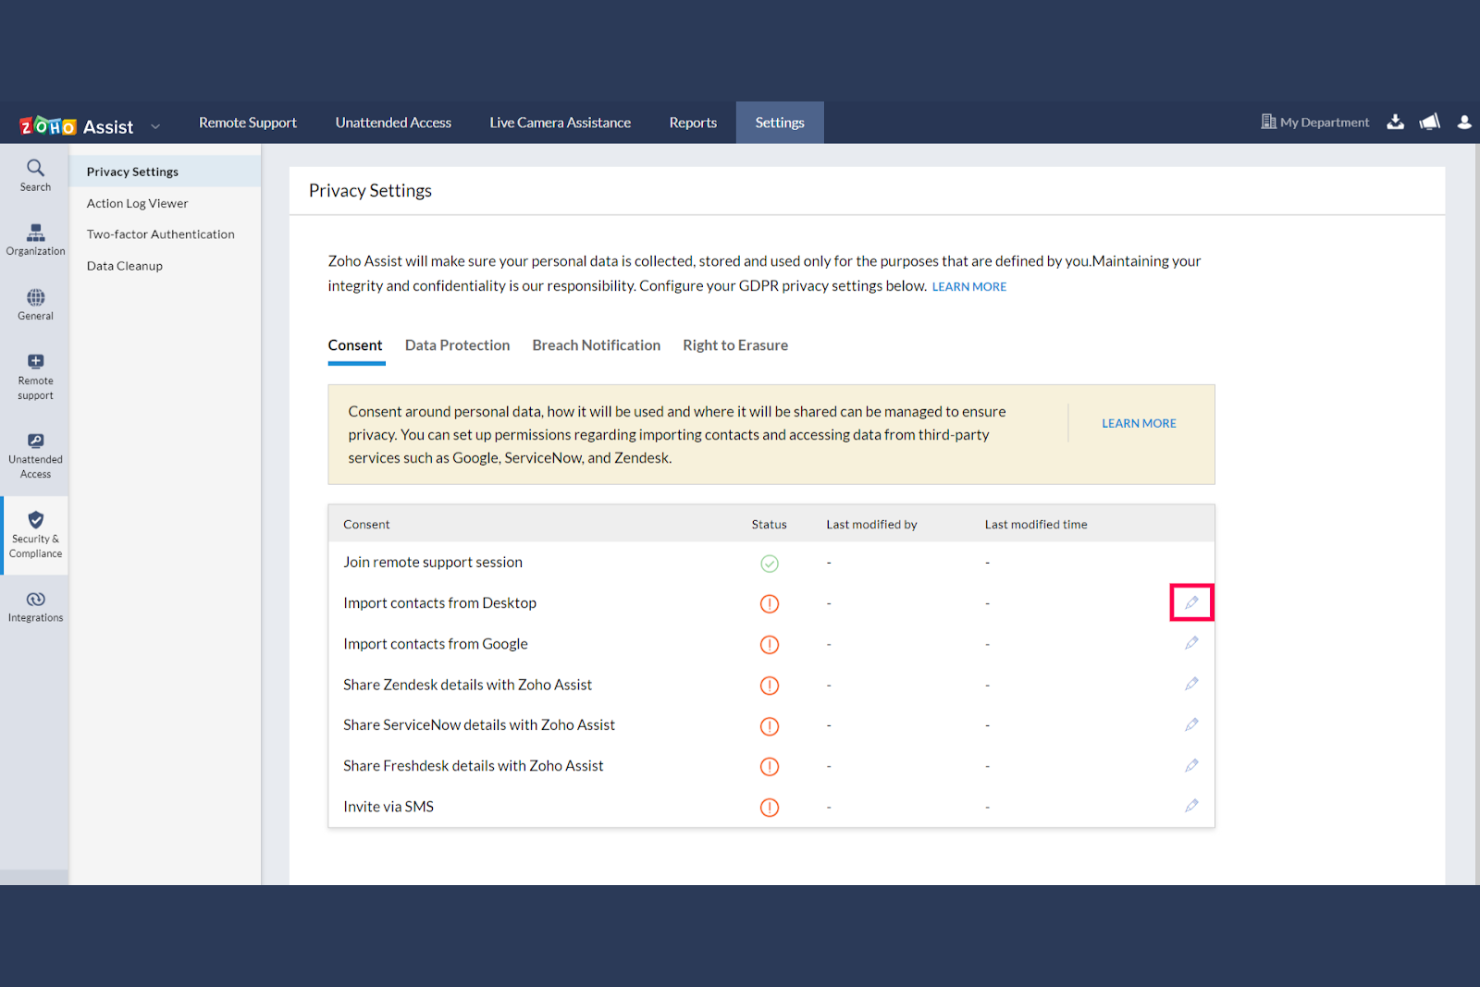
Task: Select the Organization settings icon
Action: pos(35,240)
